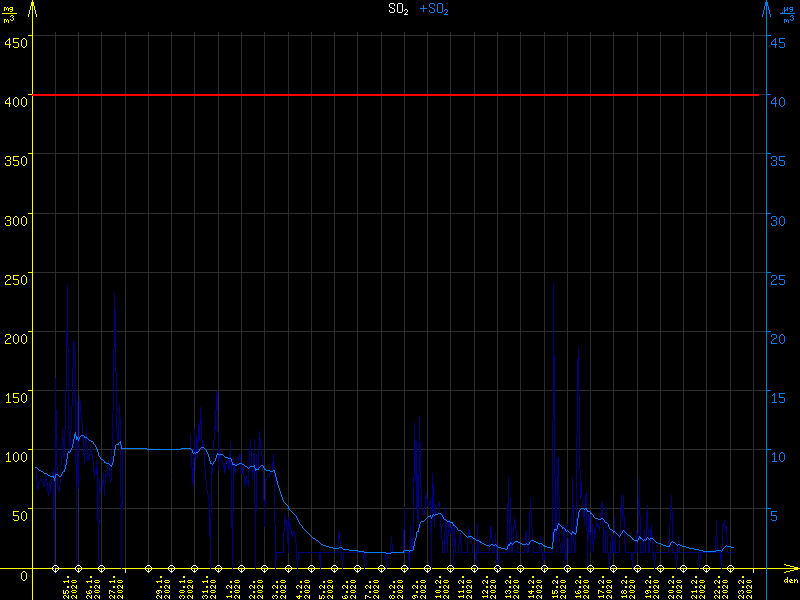Click the blue +SO2 legend label
Image resolution: width=800 pixels, height=600 pixels.
[x=434, y=9]
